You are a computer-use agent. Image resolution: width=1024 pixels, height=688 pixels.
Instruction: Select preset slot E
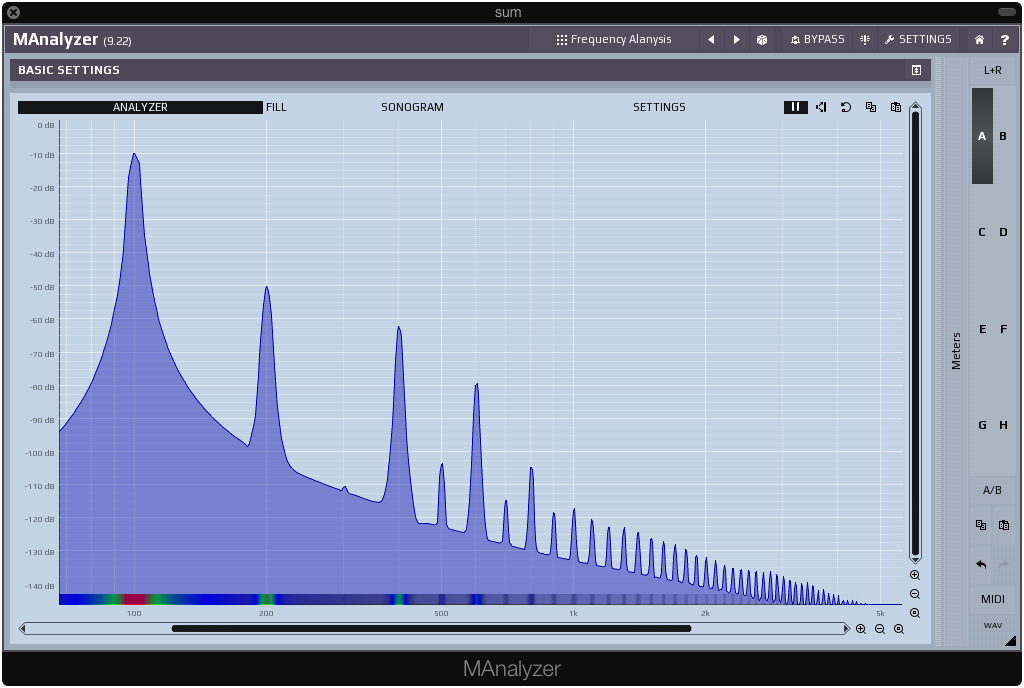(x=982, y=329)
